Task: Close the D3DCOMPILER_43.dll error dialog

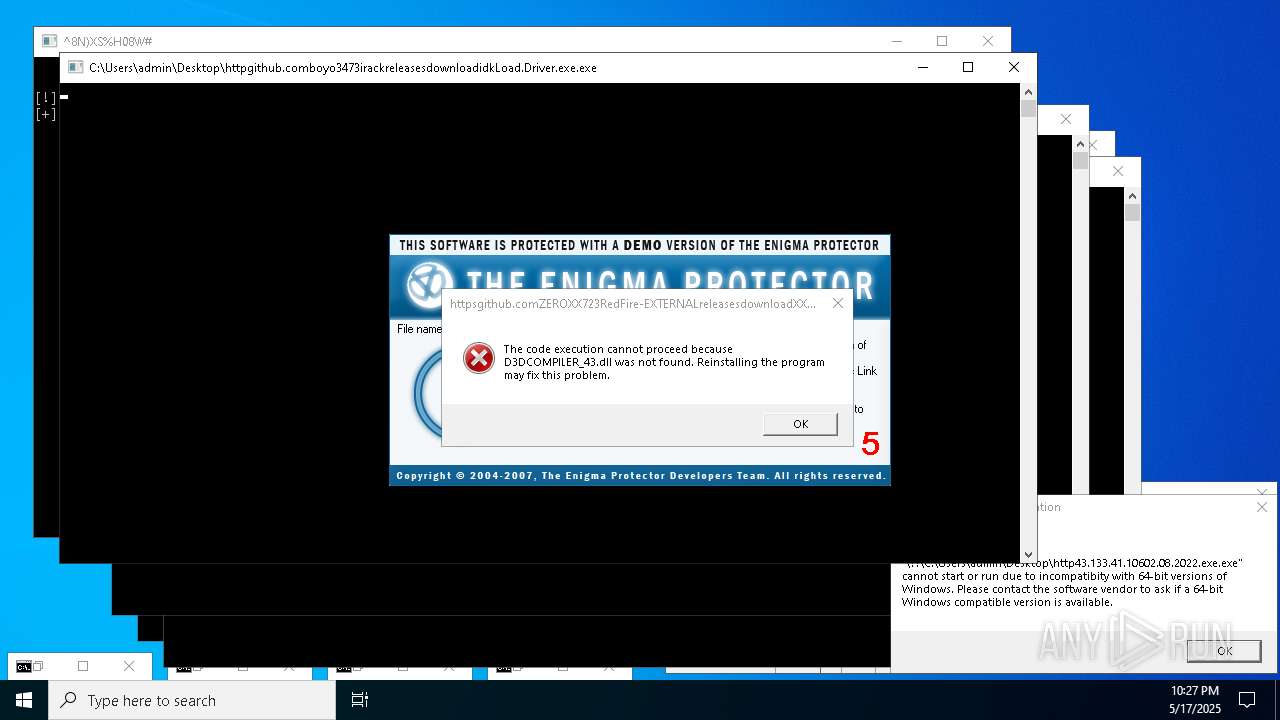Action: point(838,303)
